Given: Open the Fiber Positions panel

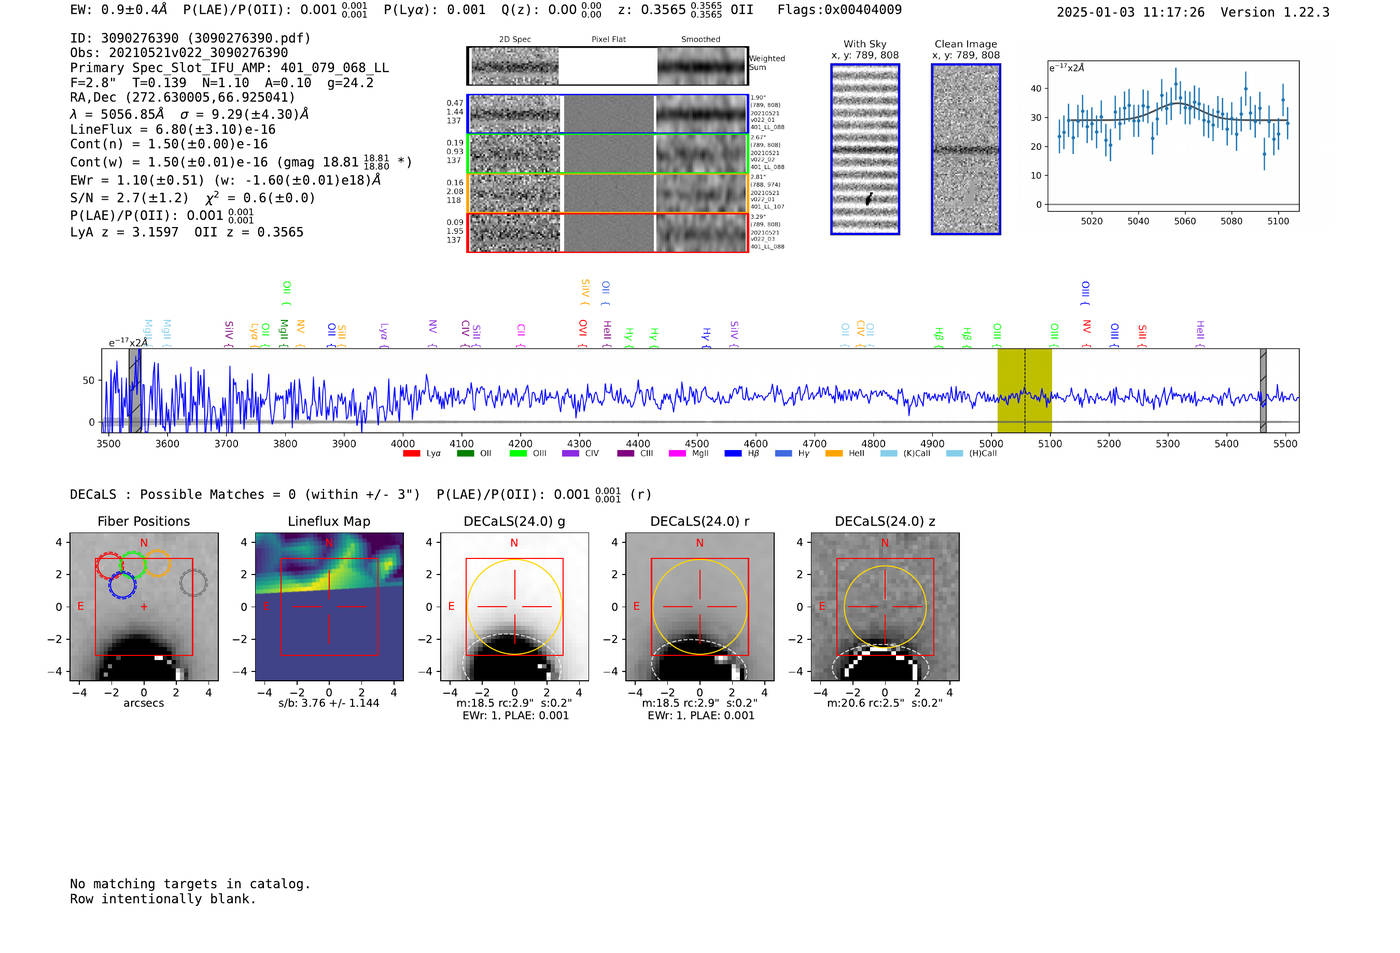Looking at the screenshot, I should [x=144, y=606].
